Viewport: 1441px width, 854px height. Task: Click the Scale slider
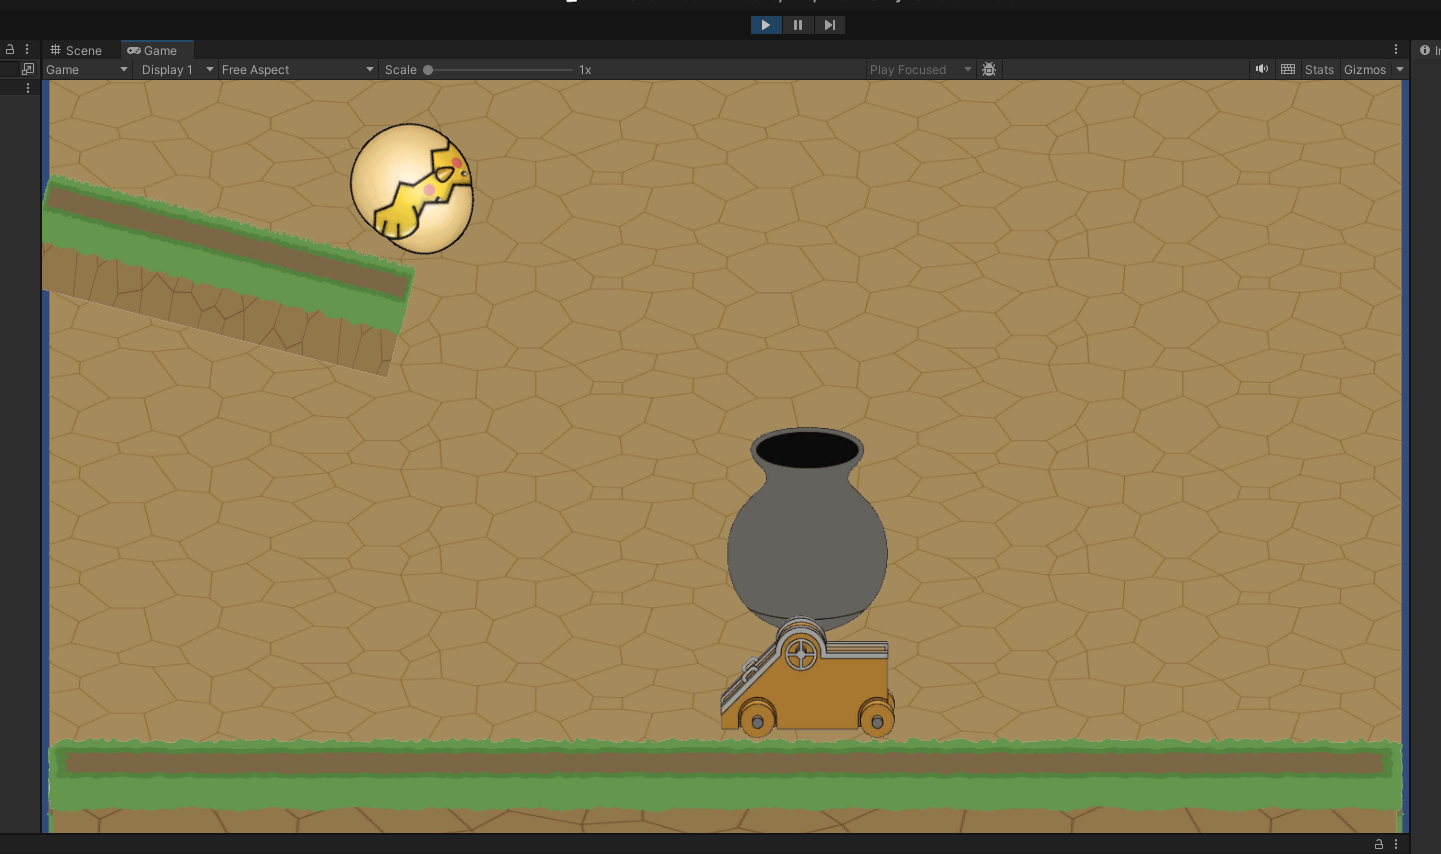(498, 70)
